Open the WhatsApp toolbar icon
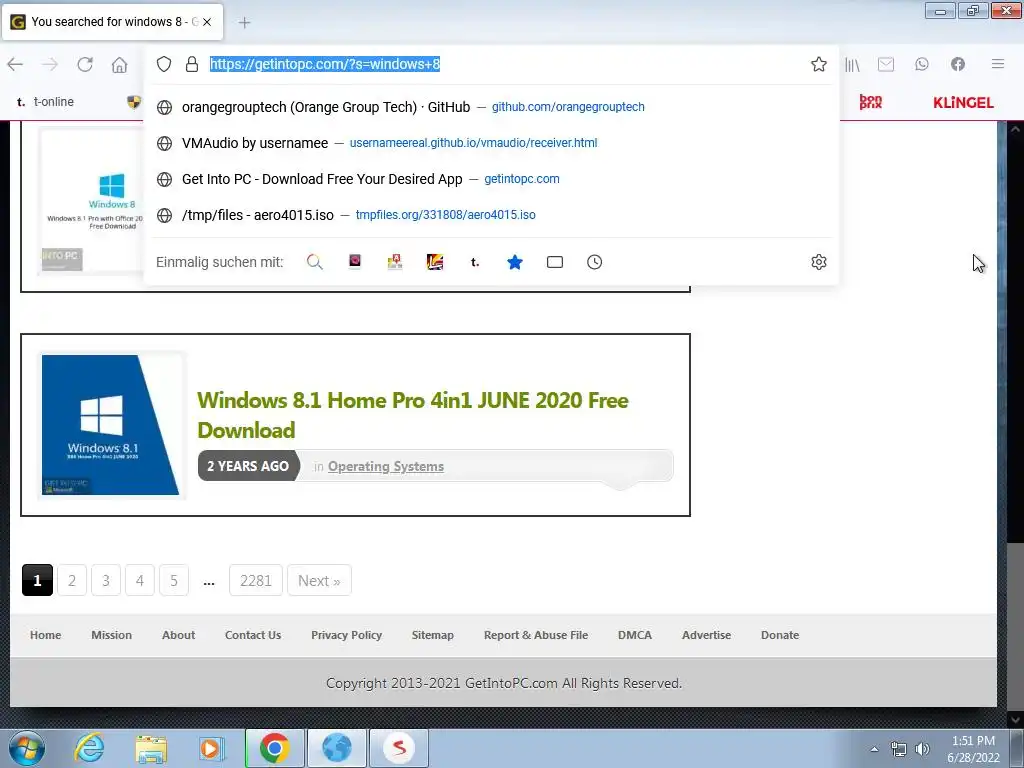This screenshot has height=768, width=1024. click(x=921, y=64)
